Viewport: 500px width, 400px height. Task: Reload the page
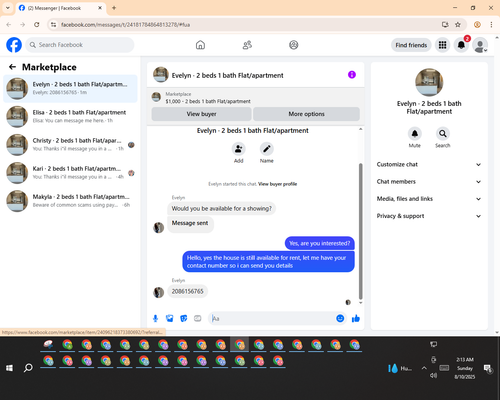pyautogui.click(x=37, y=25)
